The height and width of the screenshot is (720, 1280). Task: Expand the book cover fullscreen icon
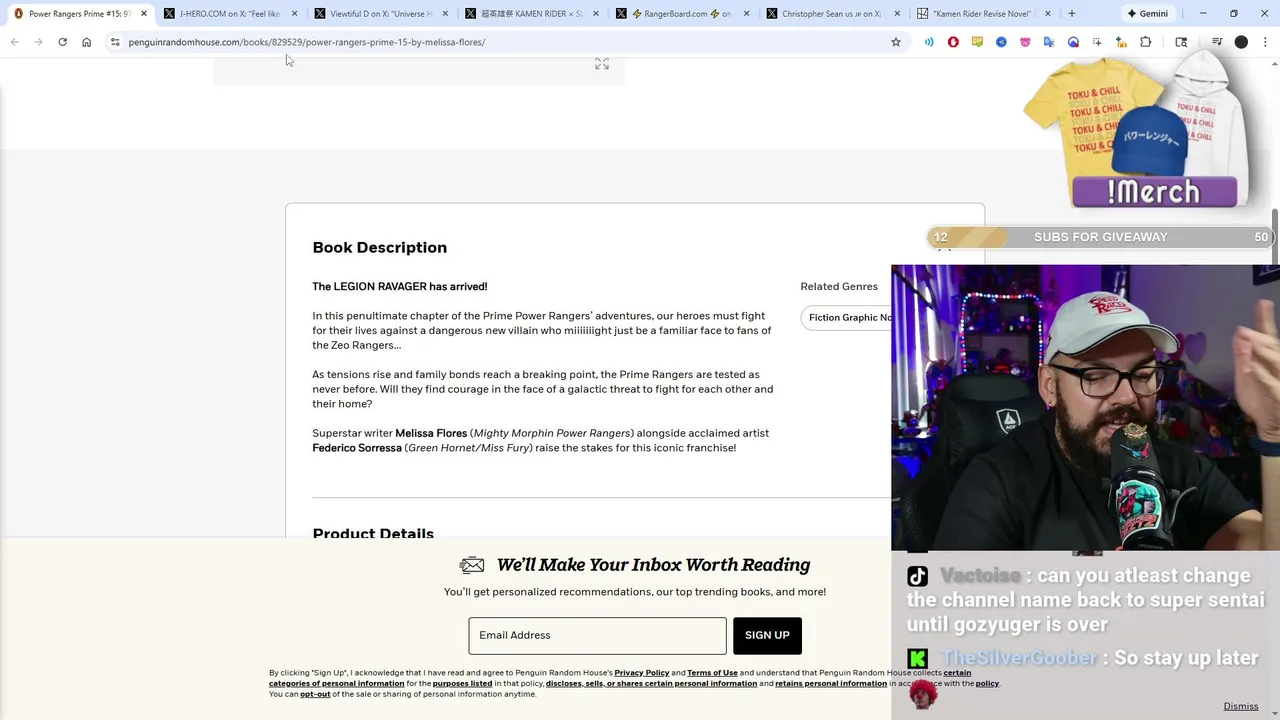point(602,64)
